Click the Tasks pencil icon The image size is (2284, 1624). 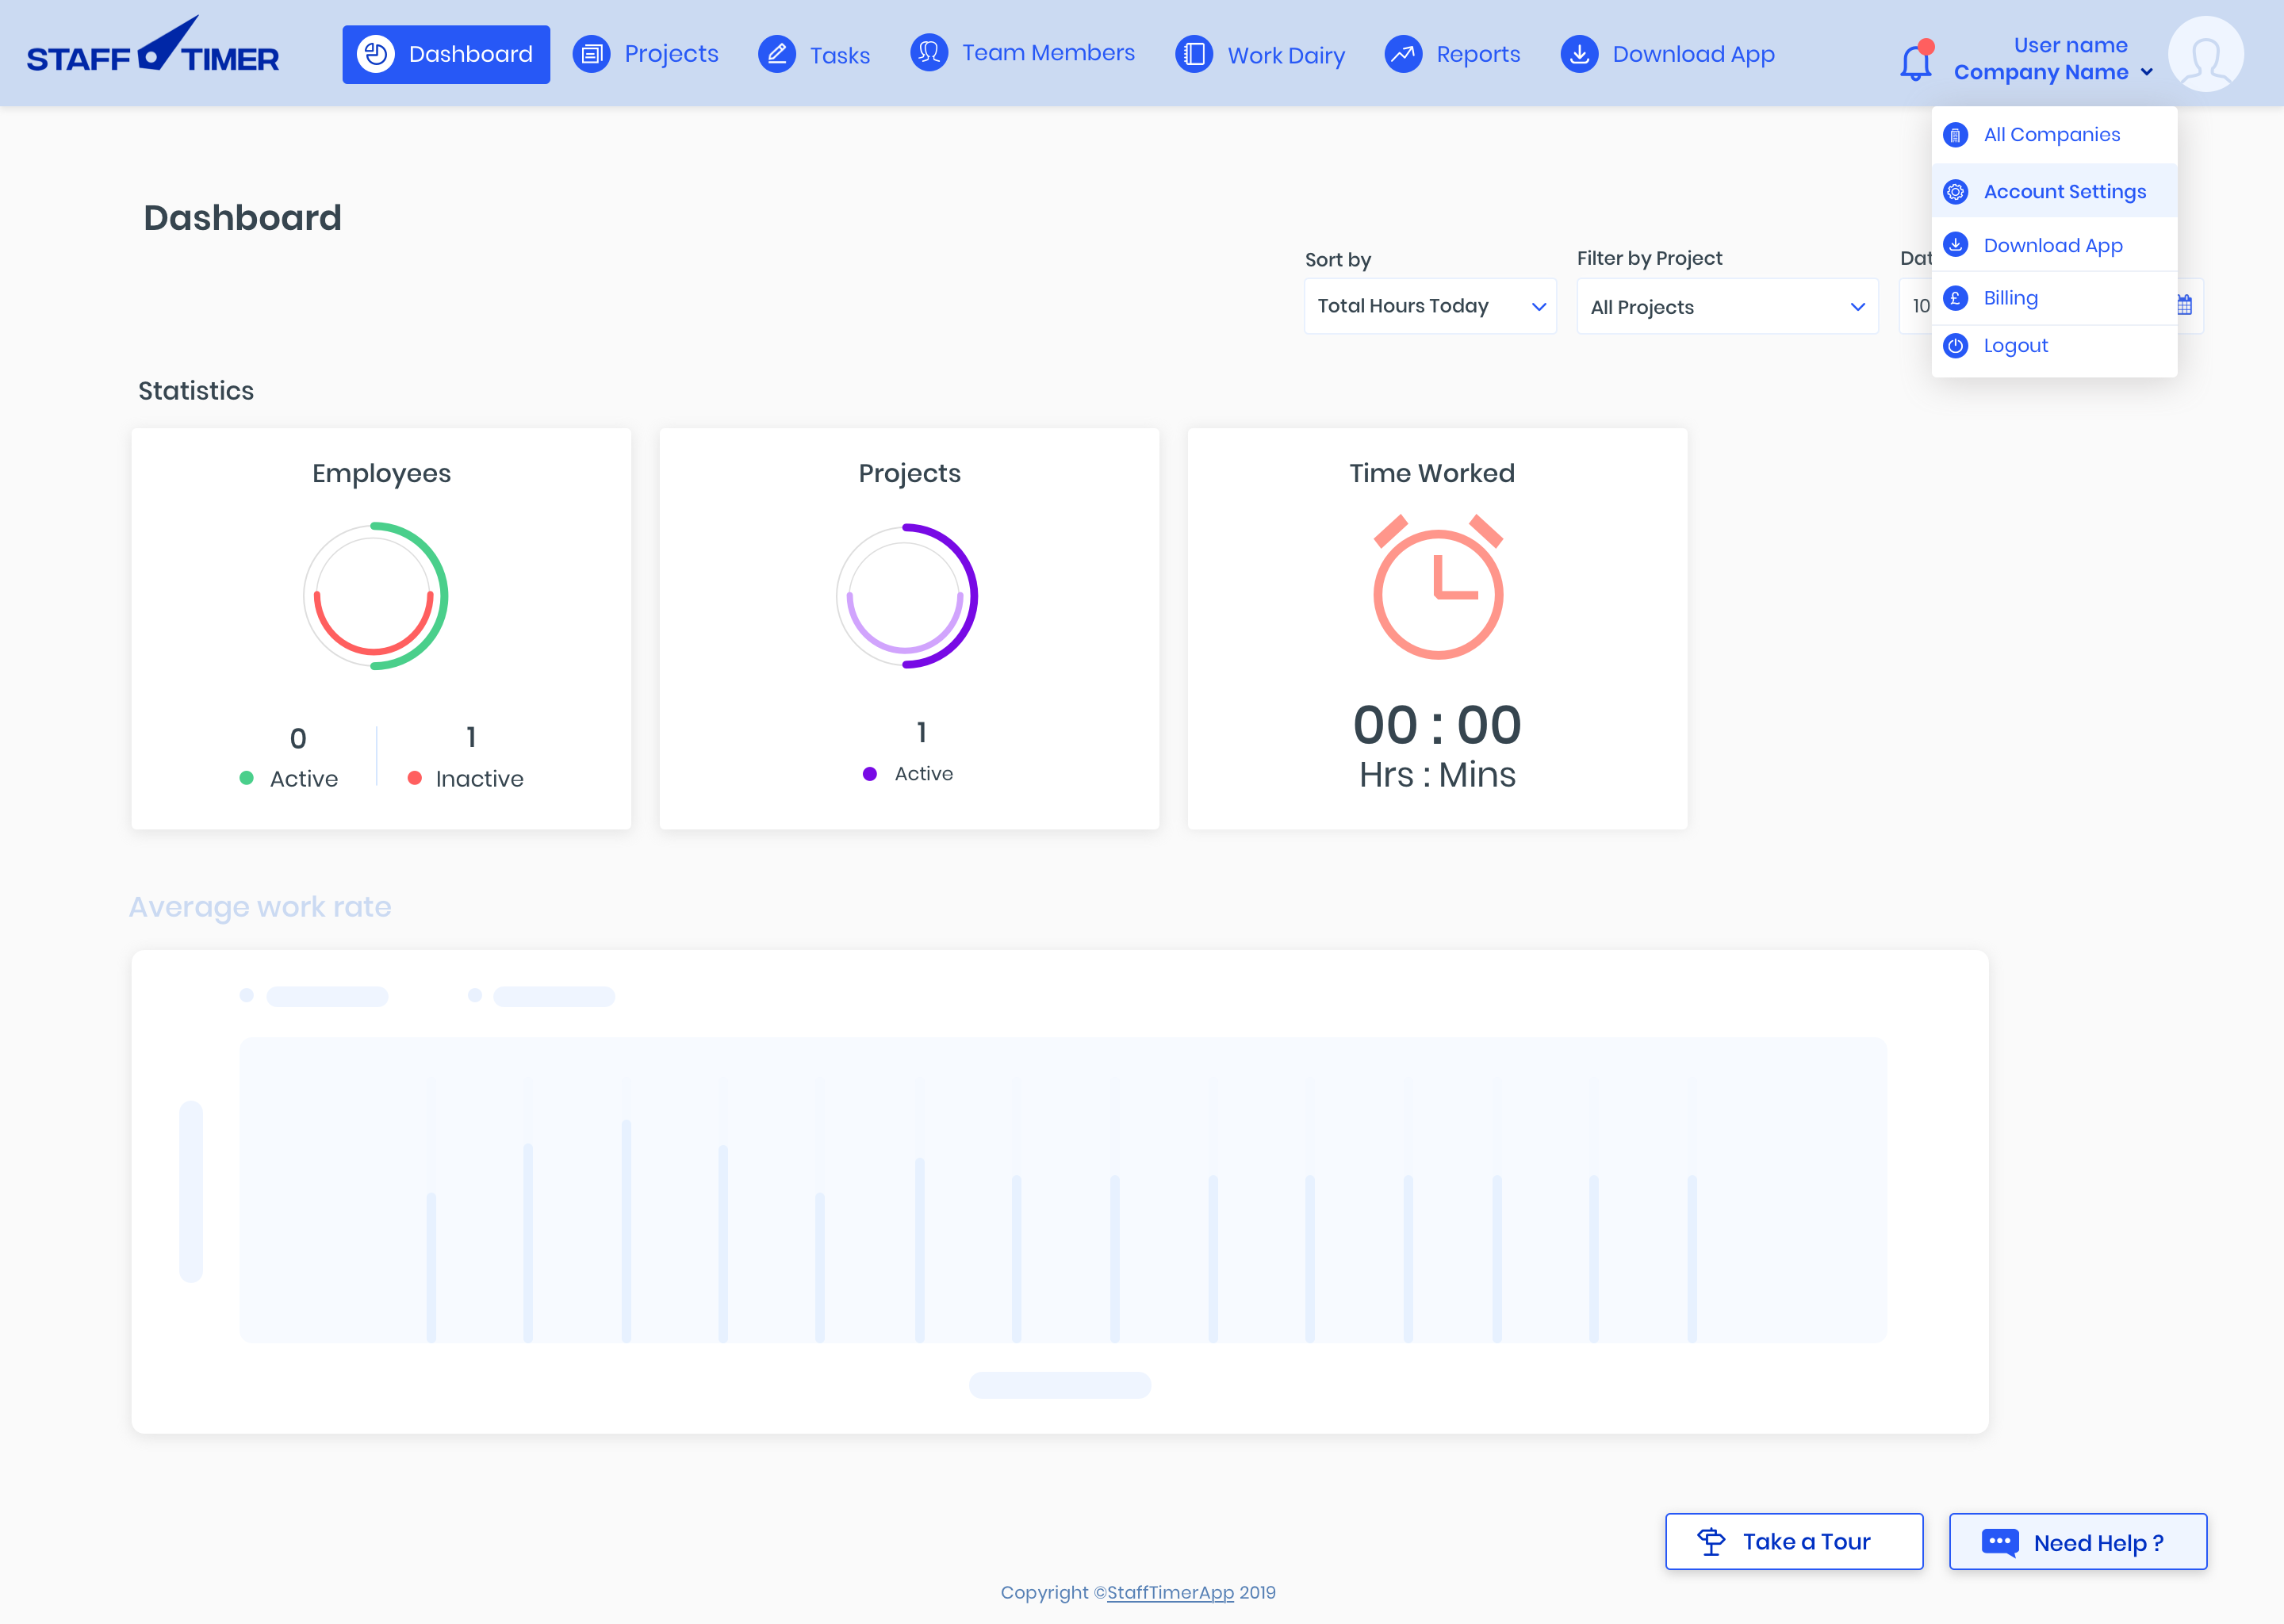click(x=777, y=54)
